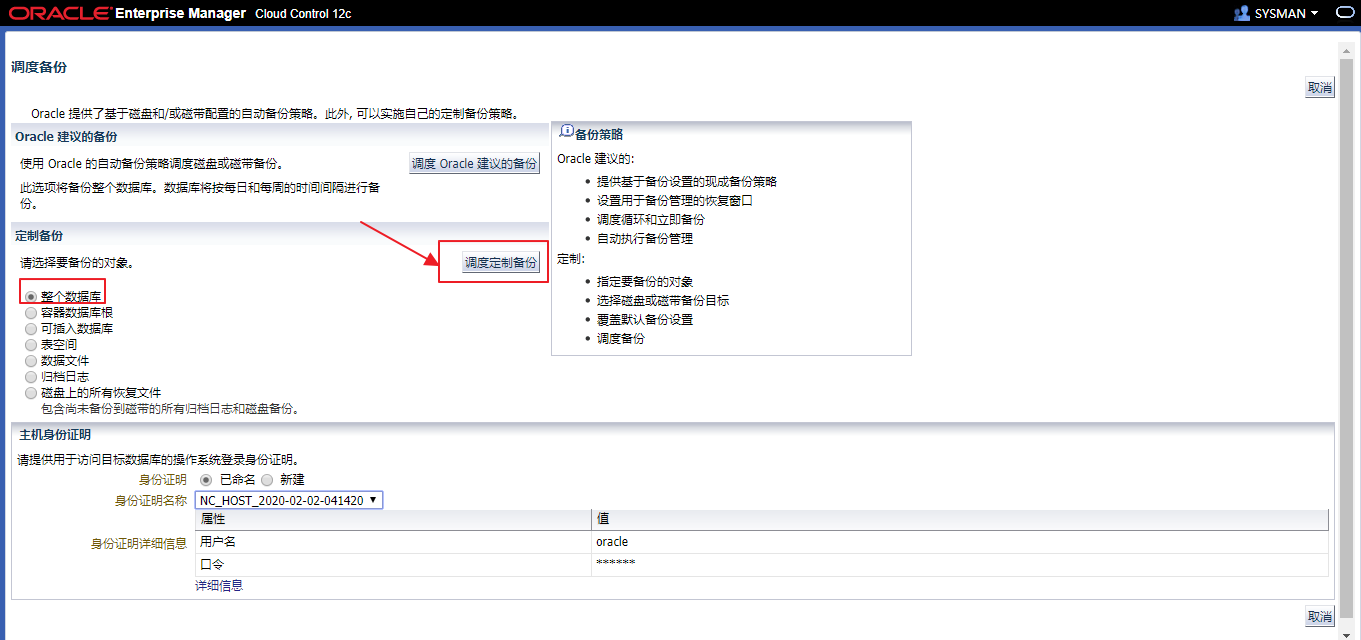Choose the 容器数据库根 option
This screenshot has height=640, width=1361.
(31, 313)
